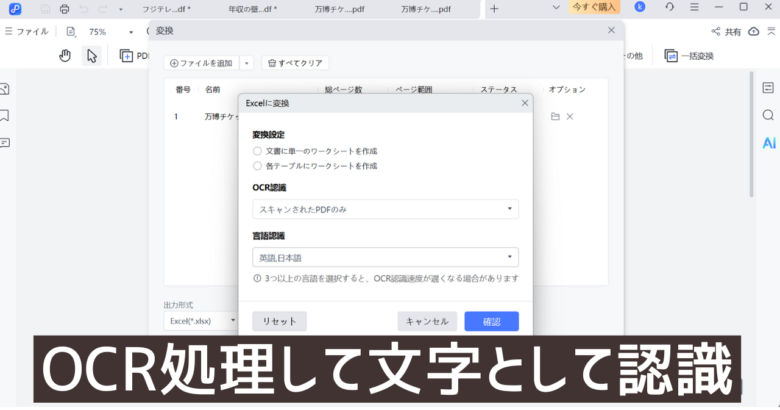This screenshot has width=780, height=410.
Task: Click the リセット reset button
Action: coord(279,321)
